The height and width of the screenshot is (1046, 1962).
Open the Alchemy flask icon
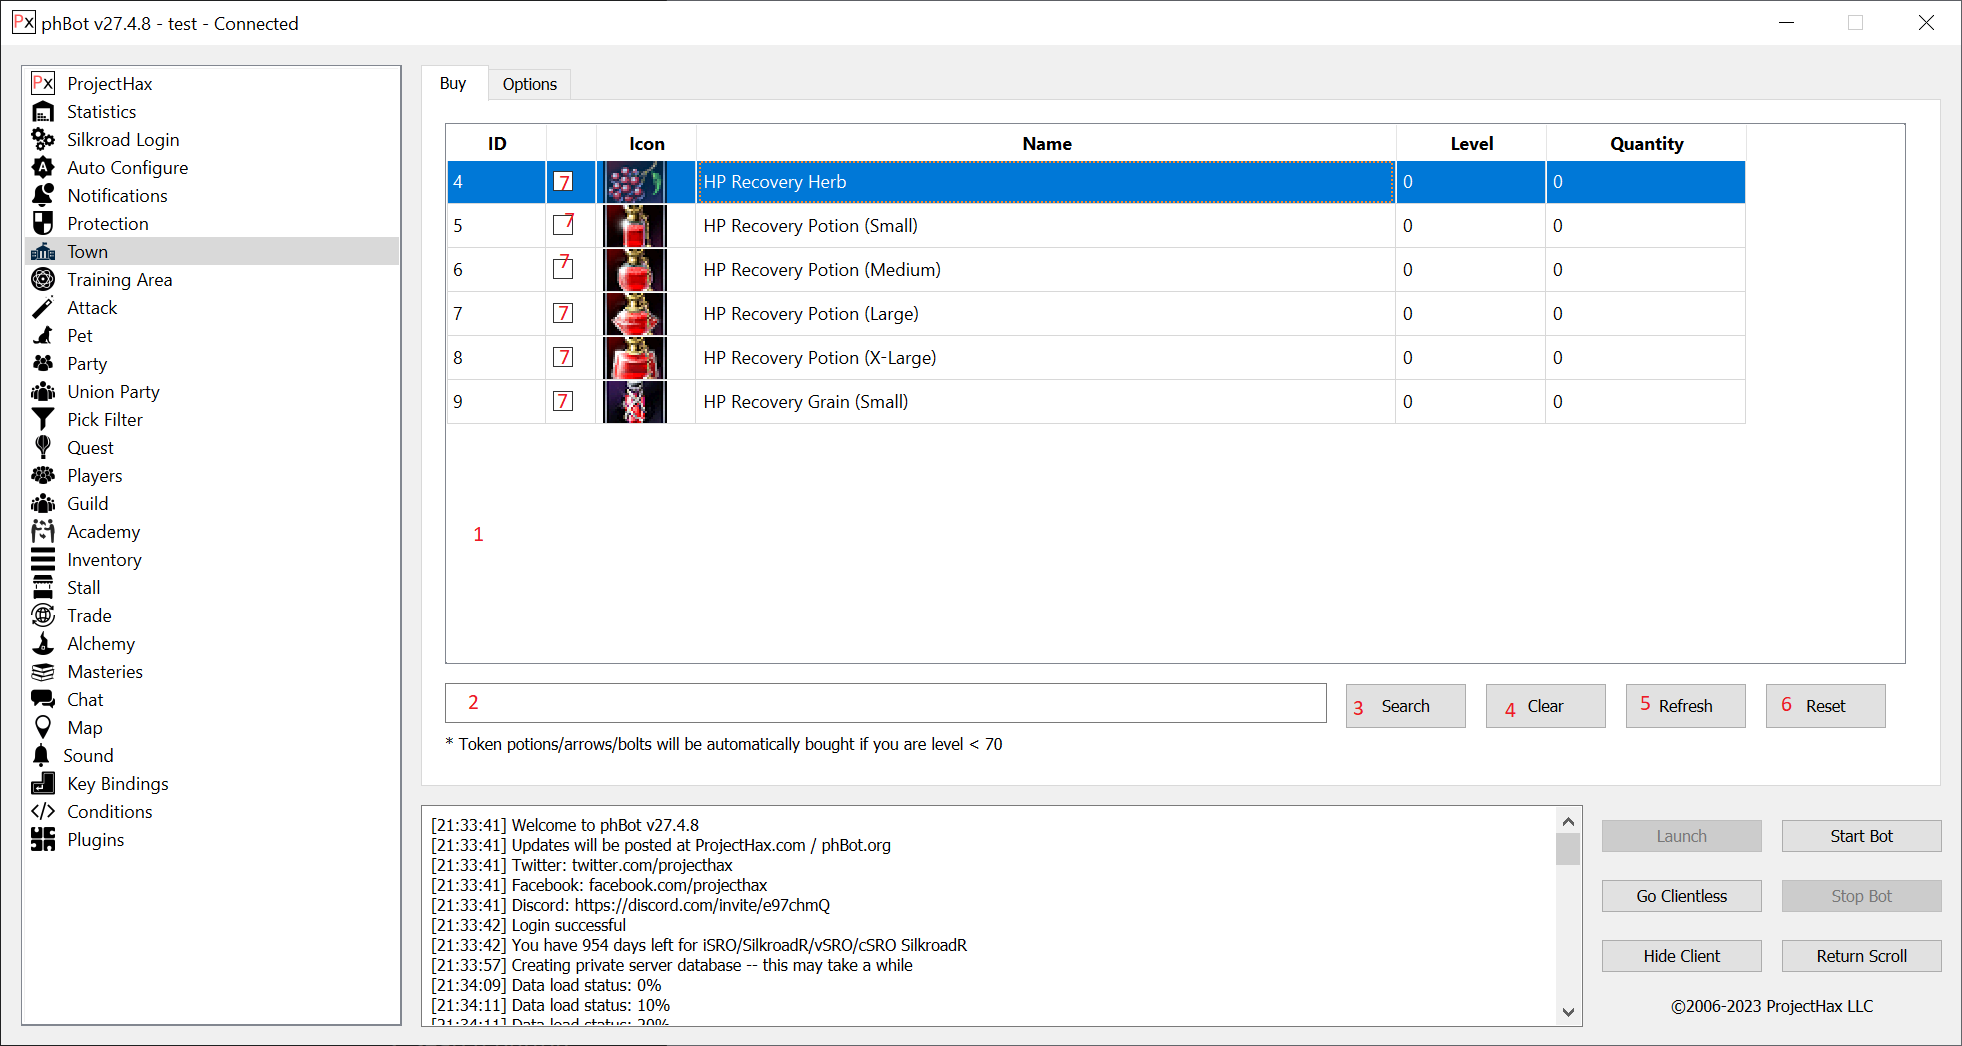tap(43, 644)
